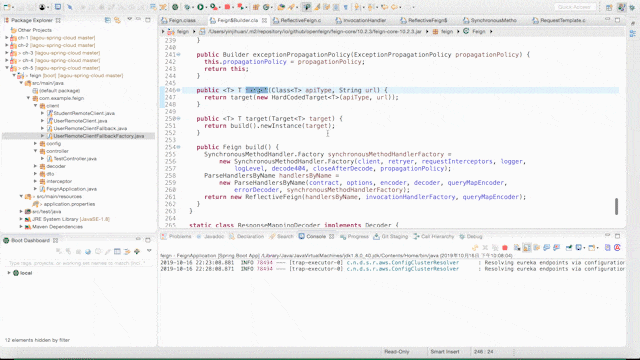Select FeignApplication.java in the tree

(x=71, y=189)
